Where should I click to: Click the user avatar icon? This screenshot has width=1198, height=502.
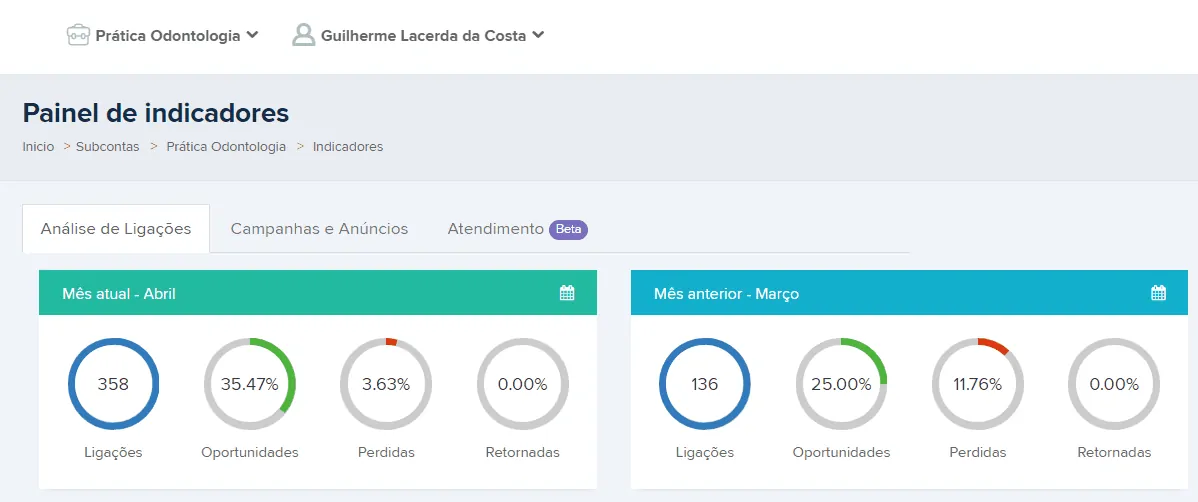click(x=303, y=36)
